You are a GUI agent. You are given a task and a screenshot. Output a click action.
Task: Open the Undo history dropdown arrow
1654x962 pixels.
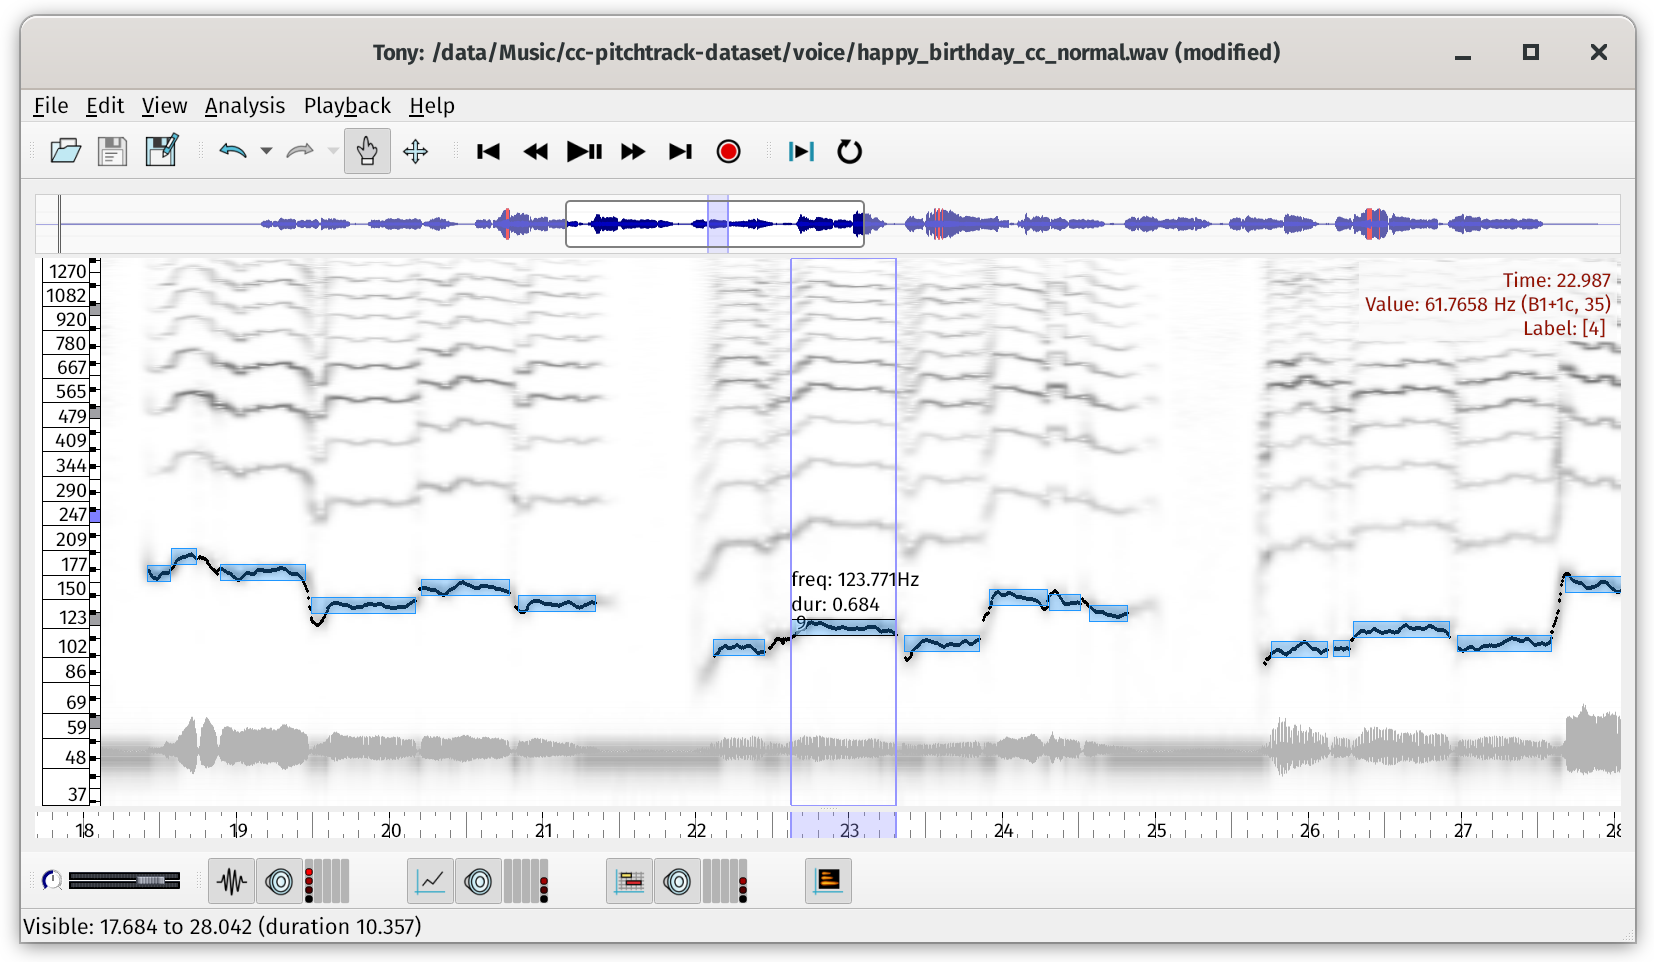tap(266, 151)
